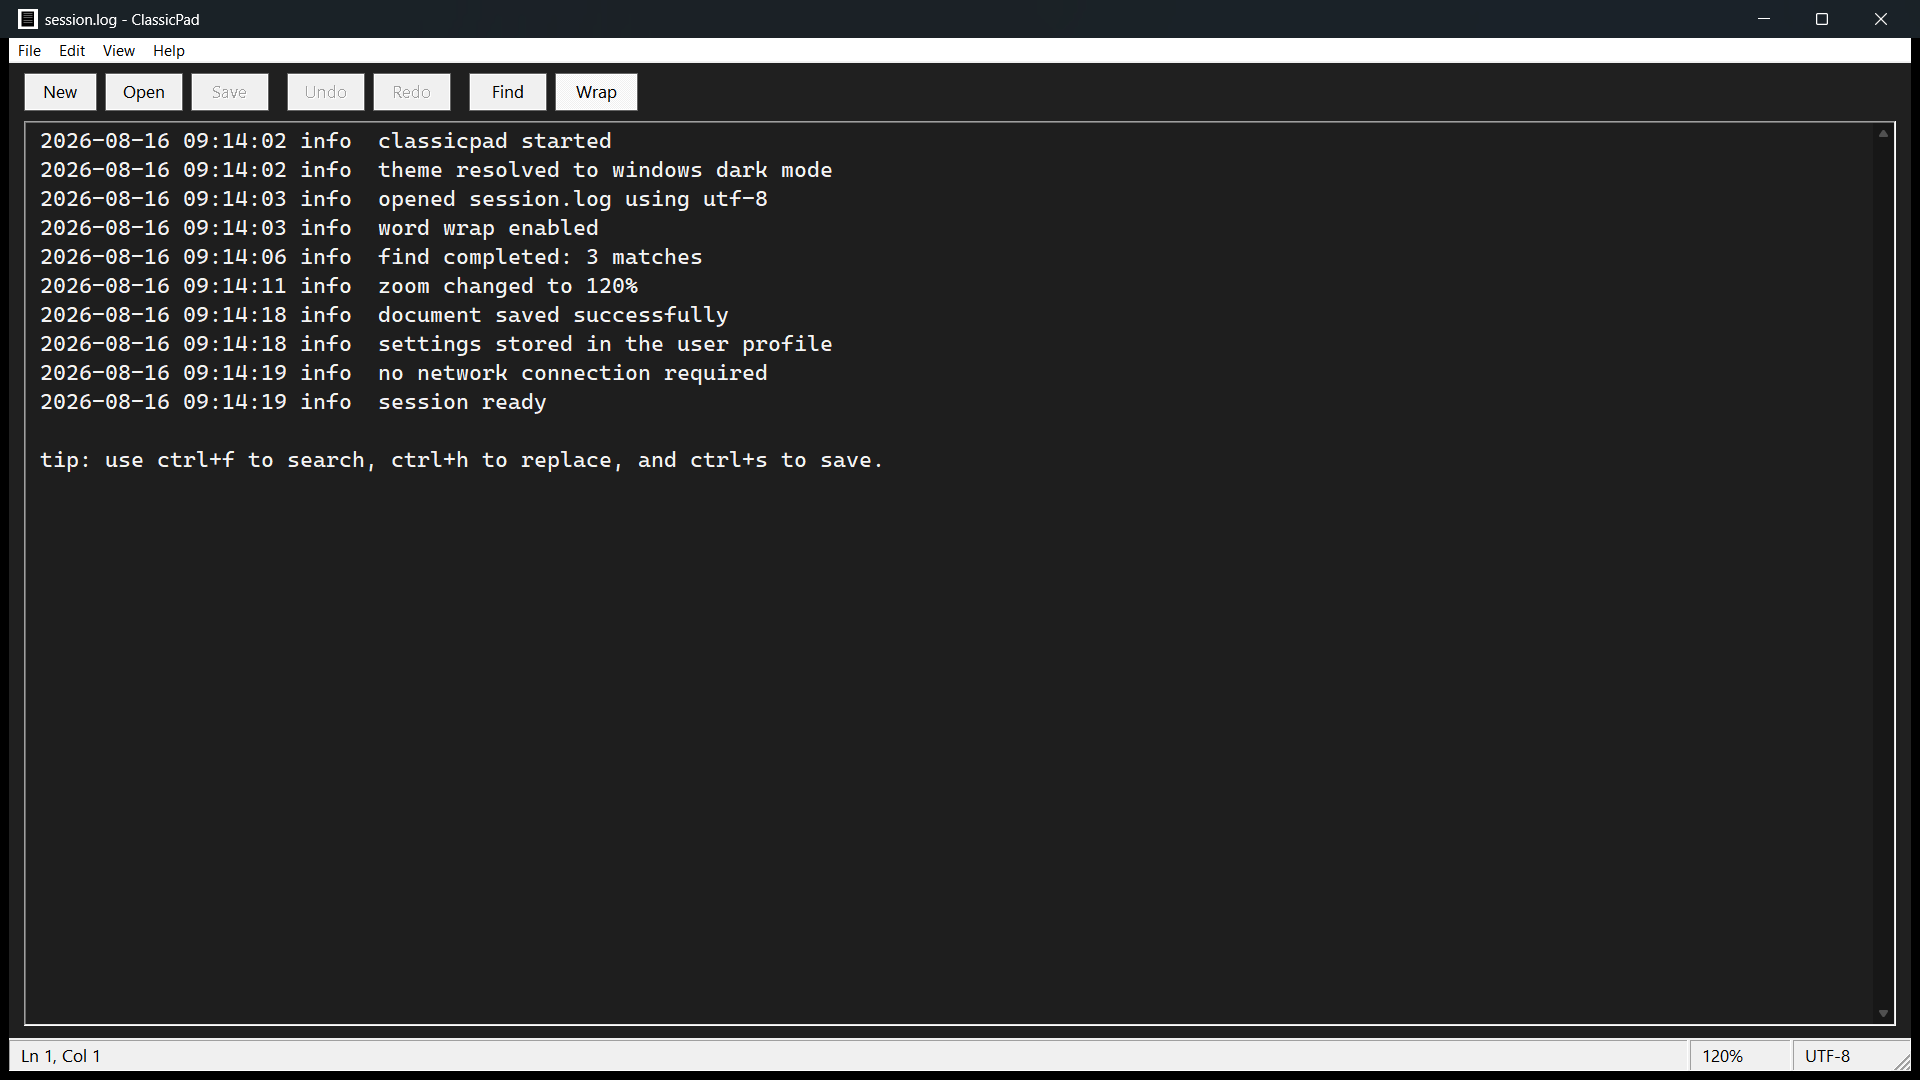Click the 'session.log - ClassicPad' title text

click(122, 20)
